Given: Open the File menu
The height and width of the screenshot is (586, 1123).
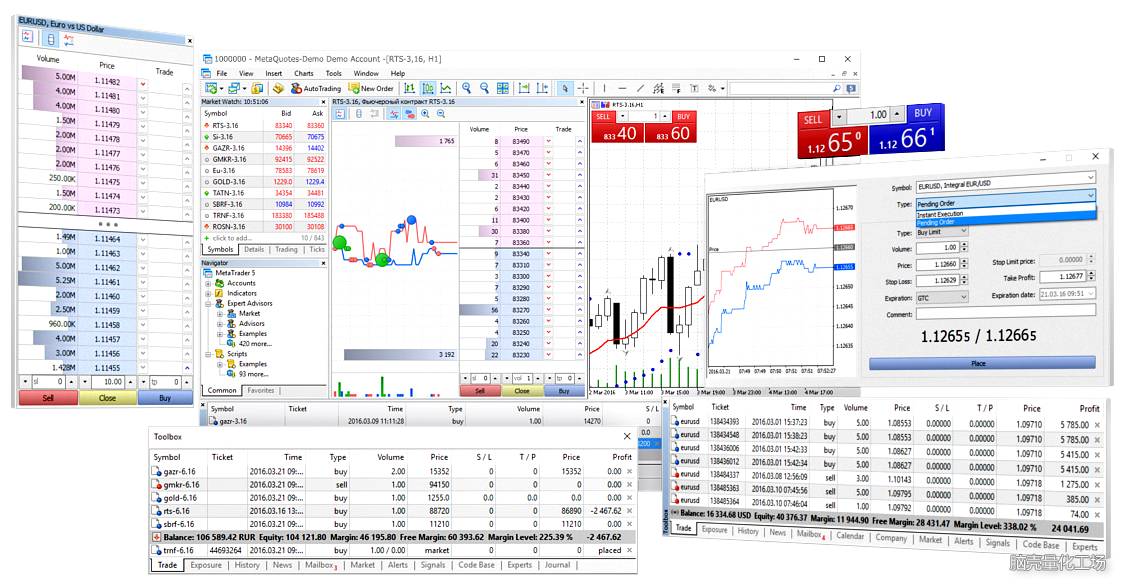Looking at the screenshot, I should [x=222, y=73].
